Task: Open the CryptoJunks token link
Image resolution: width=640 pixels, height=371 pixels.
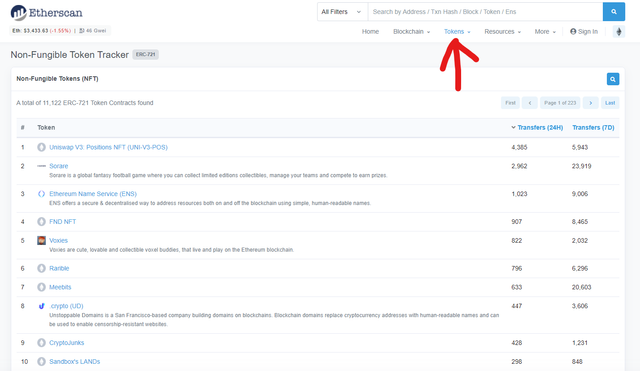Action: coord(67,343)
